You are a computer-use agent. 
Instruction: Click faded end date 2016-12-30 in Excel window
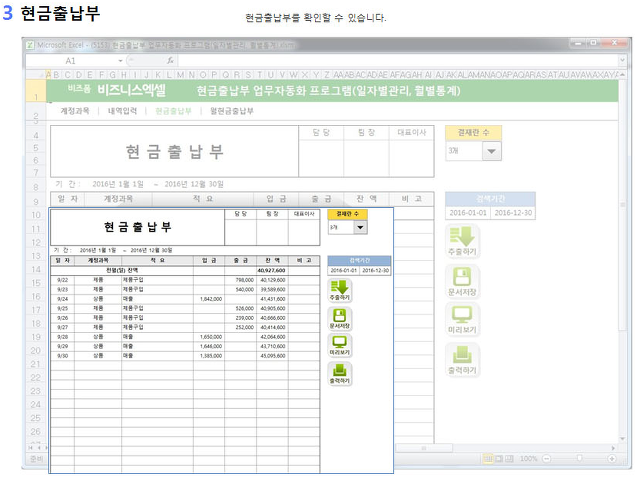[513, 213]
